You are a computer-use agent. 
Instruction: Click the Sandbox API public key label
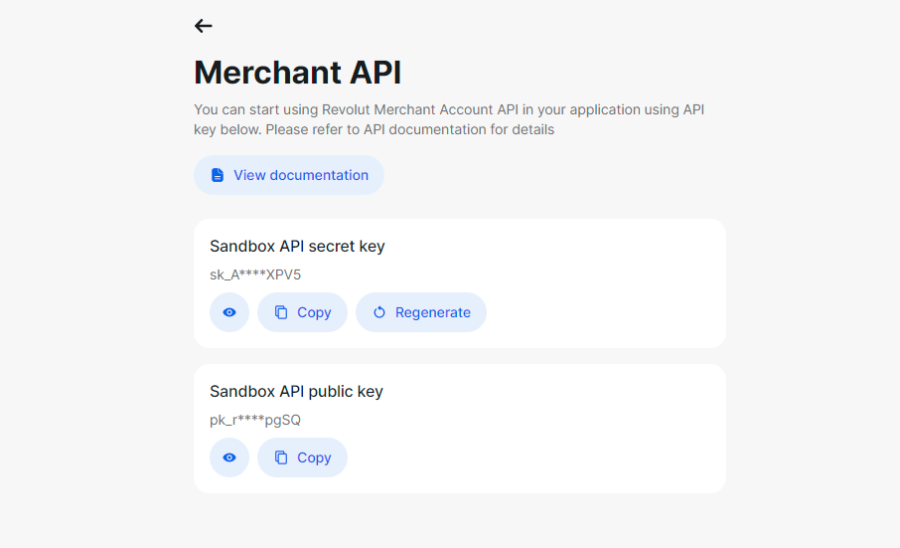coord(296,391)
